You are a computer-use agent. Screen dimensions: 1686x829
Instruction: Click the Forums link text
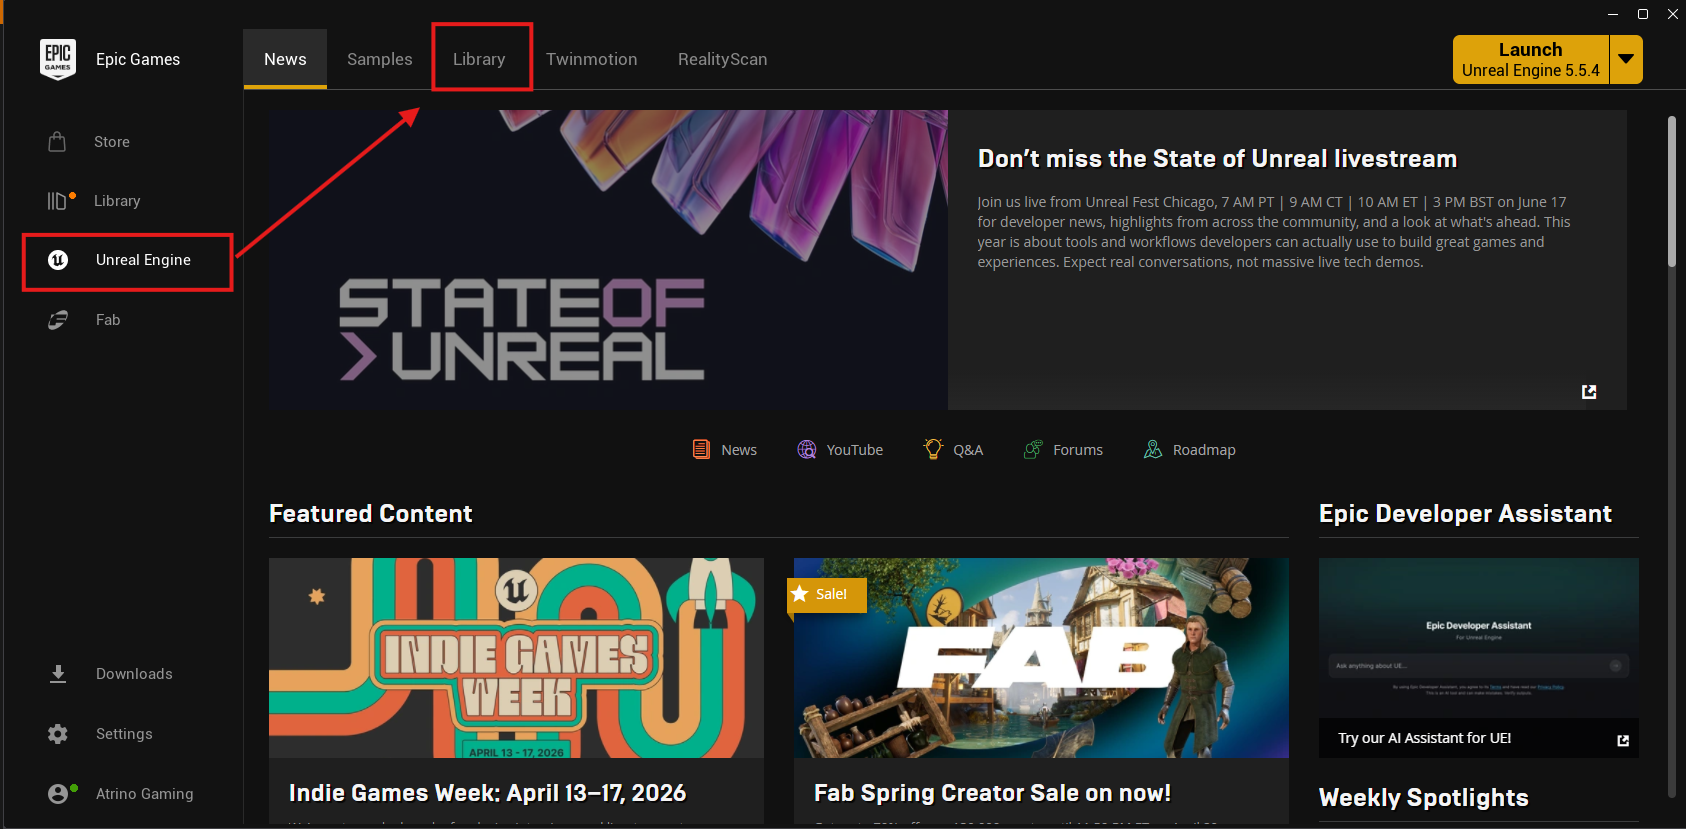coord(1078,450)
